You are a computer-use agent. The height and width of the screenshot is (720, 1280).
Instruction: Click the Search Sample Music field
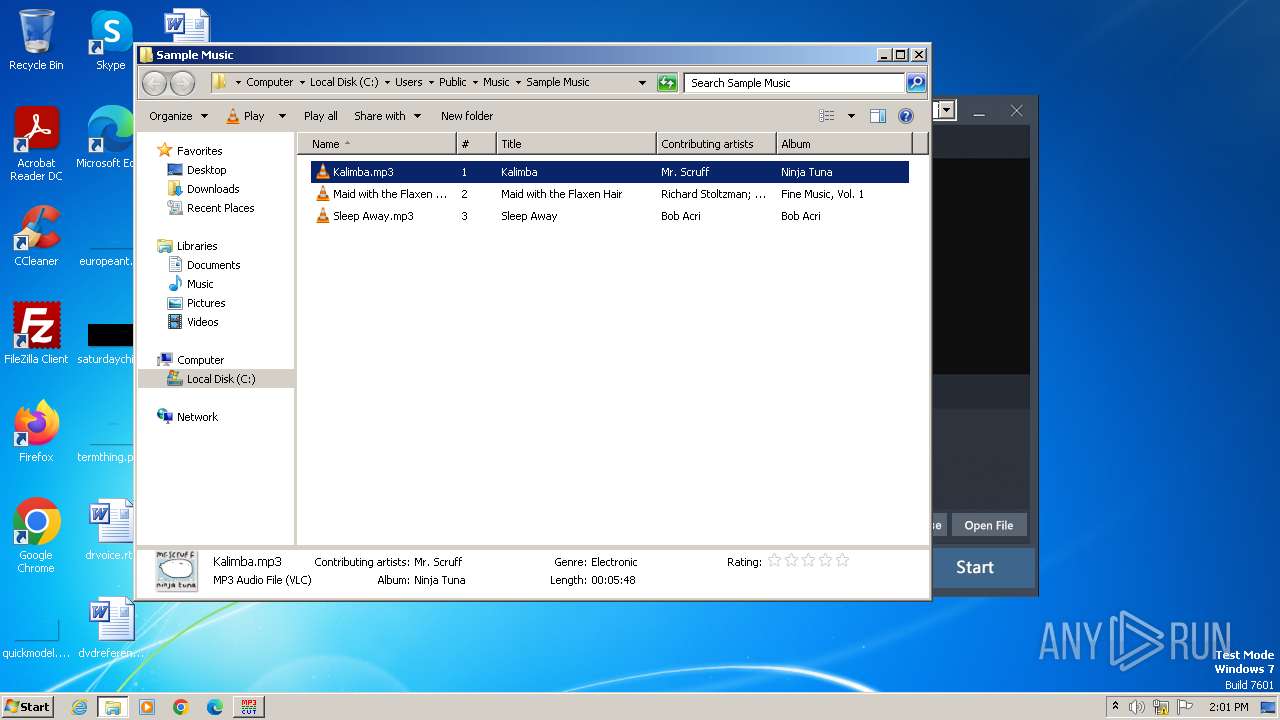[x=795, y=83]
